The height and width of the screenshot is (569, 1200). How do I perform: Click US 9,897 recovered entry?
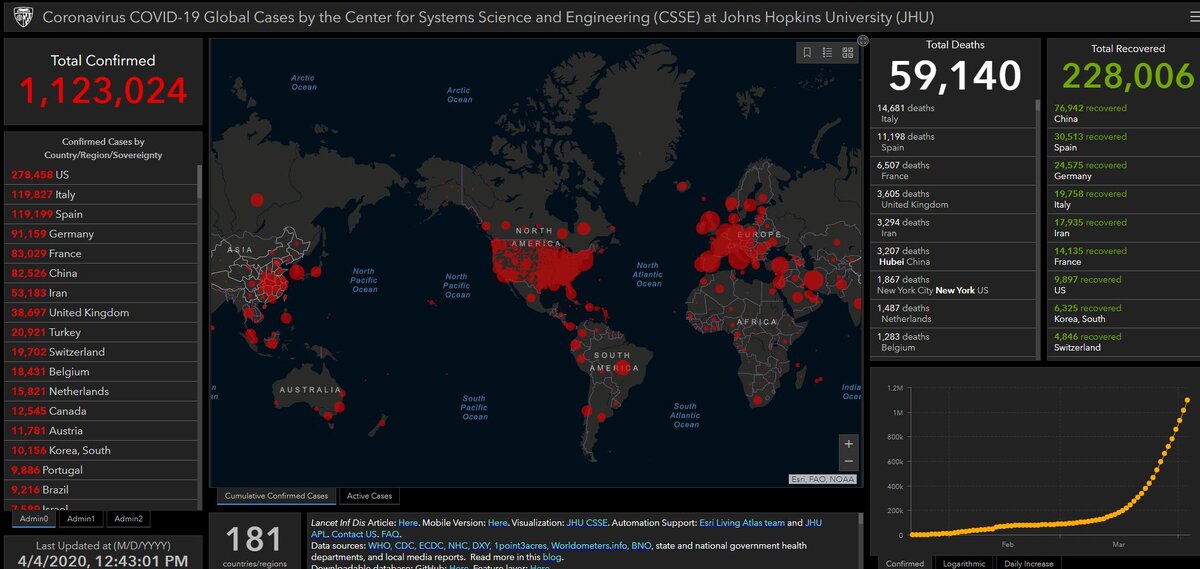click(x=1121, y=284)
